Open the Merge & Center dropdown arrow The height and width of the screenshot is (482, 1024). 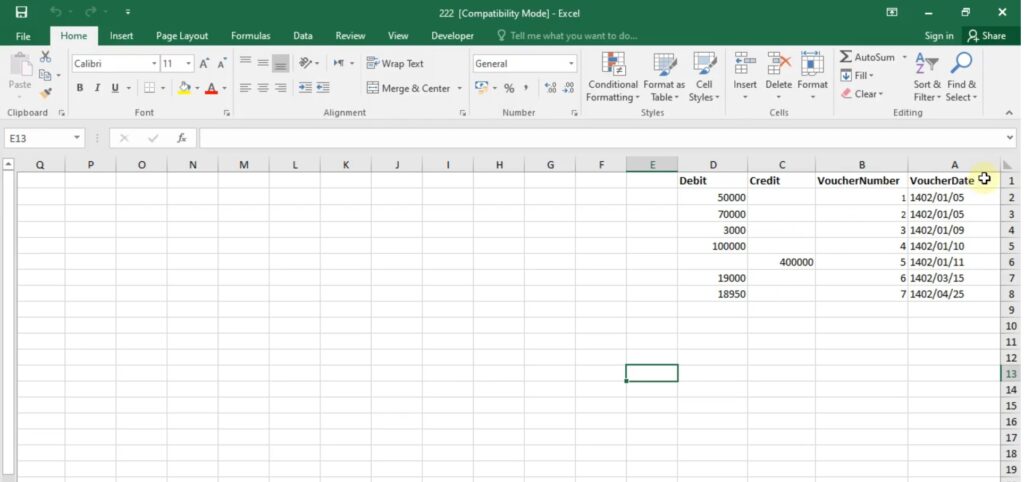[x=459, y=88]
